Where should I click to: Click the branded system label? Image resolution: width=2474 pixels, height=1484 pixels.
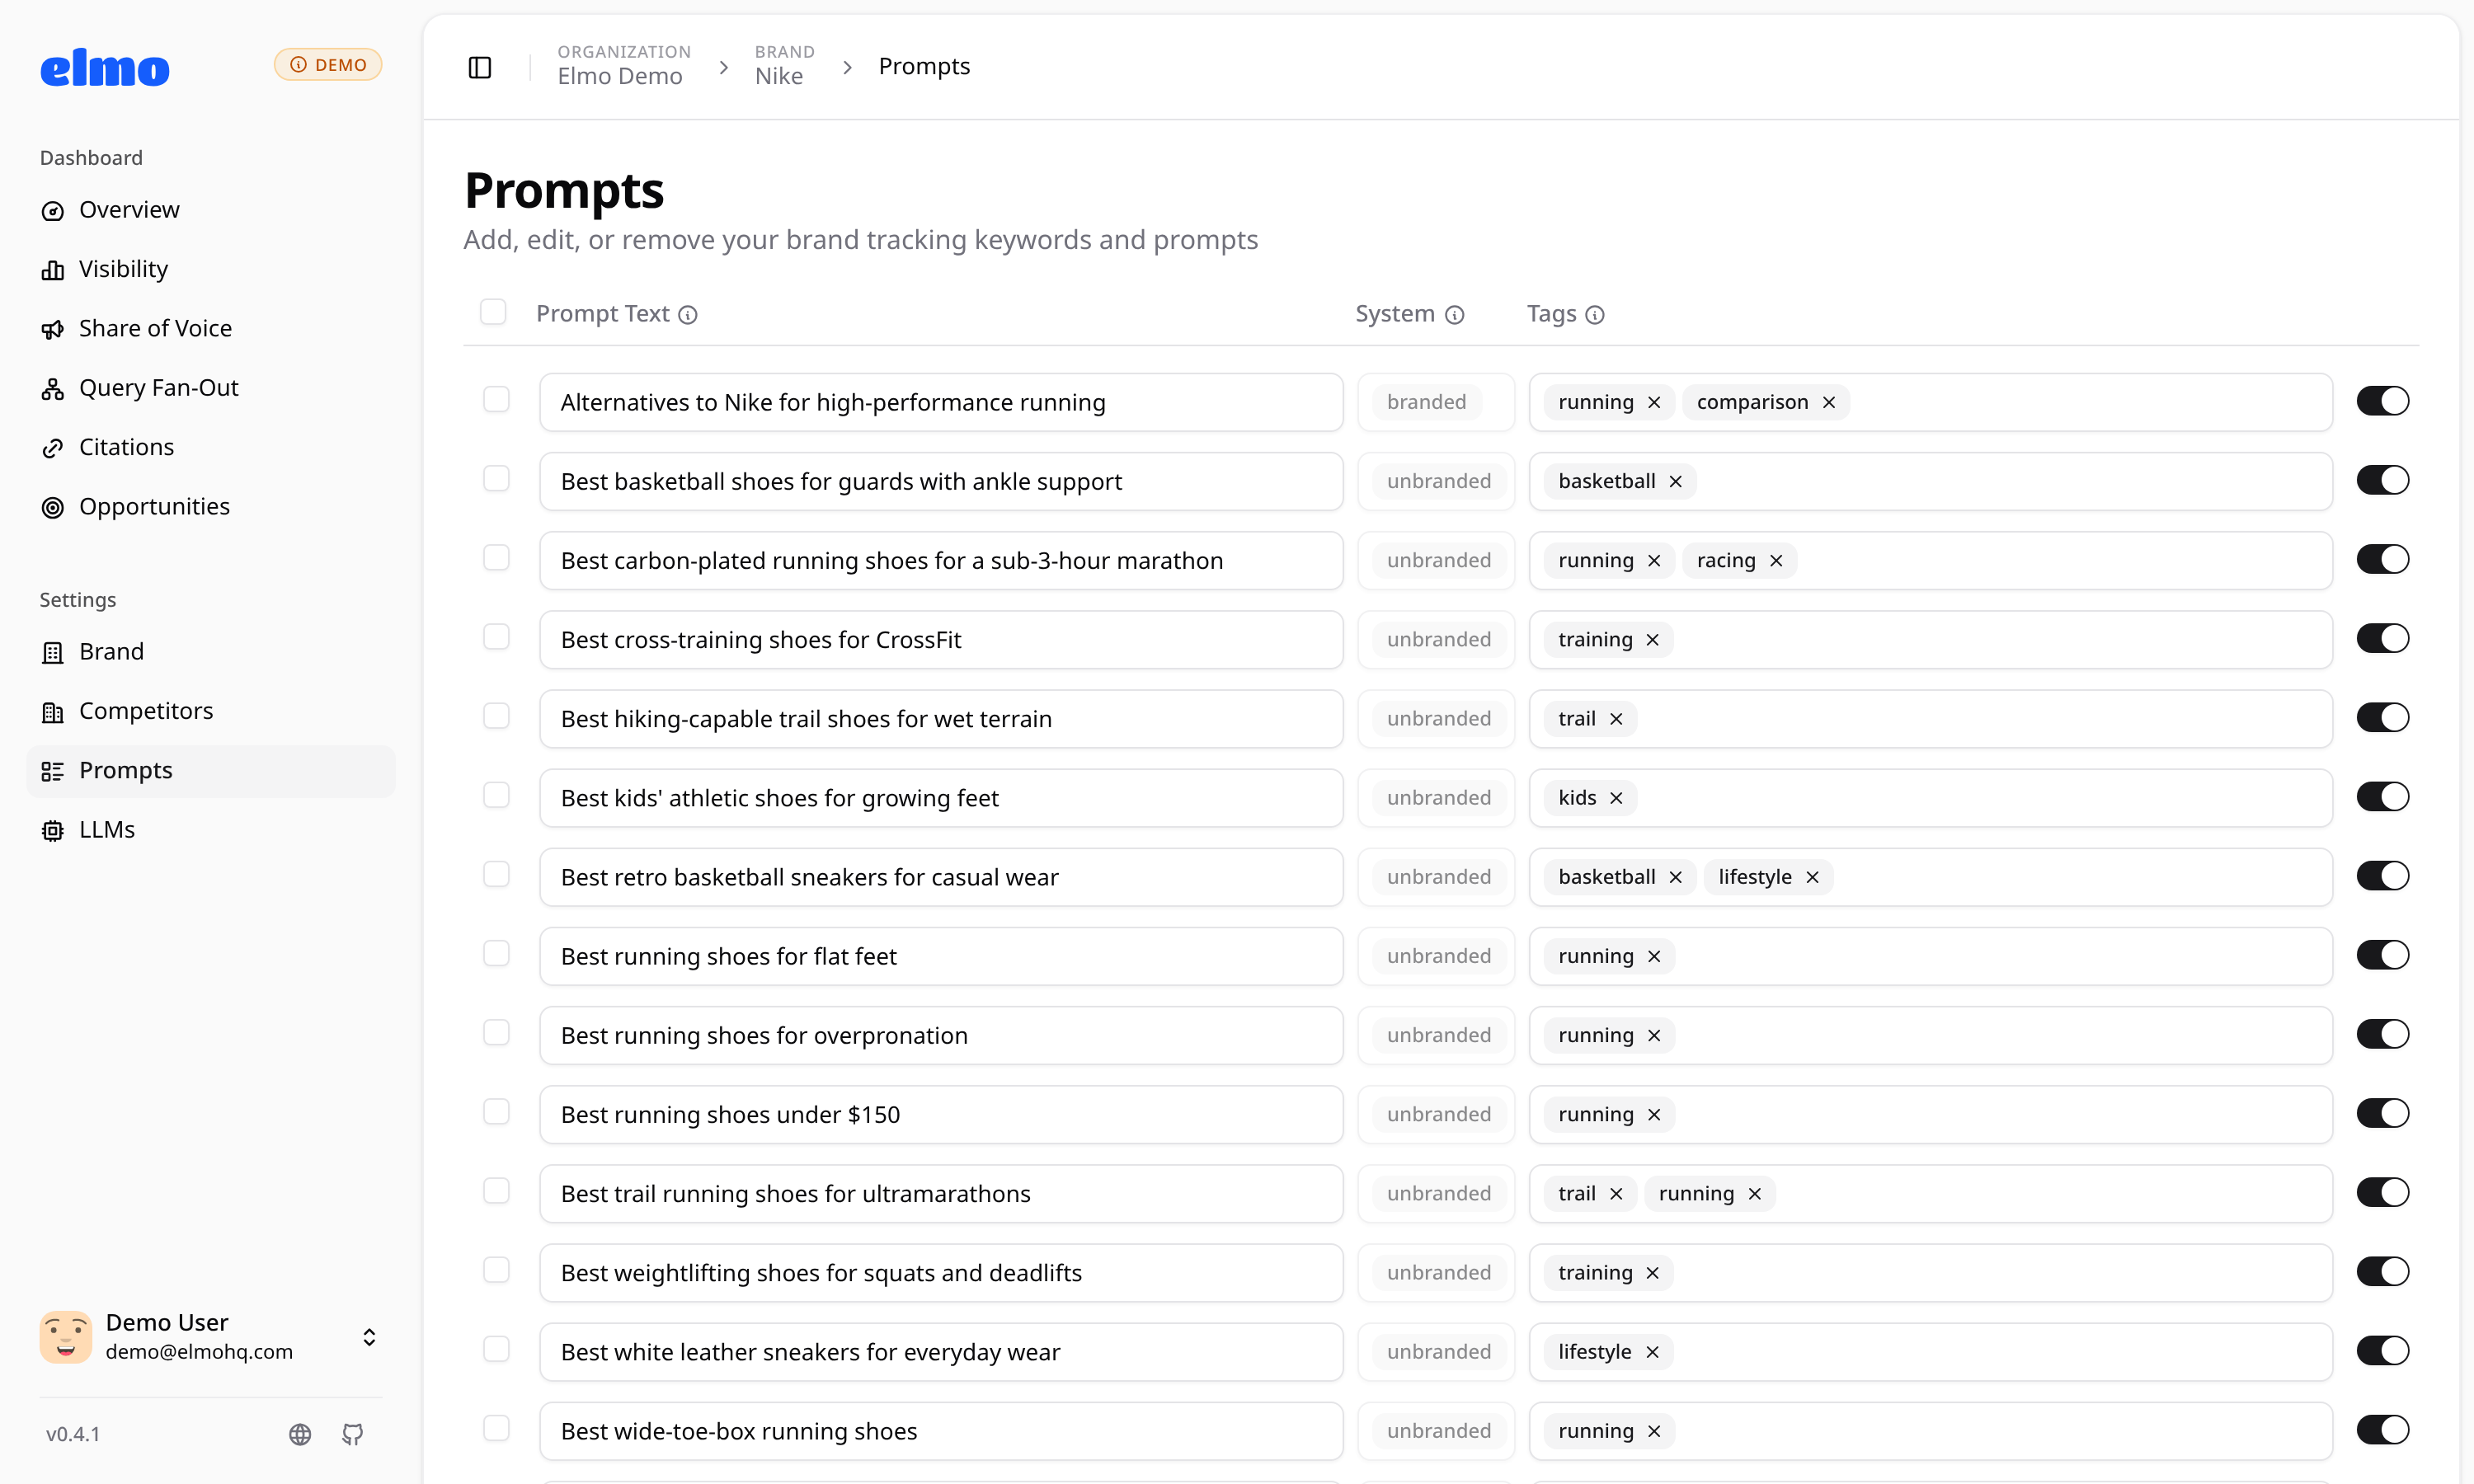coord(1426,402)
